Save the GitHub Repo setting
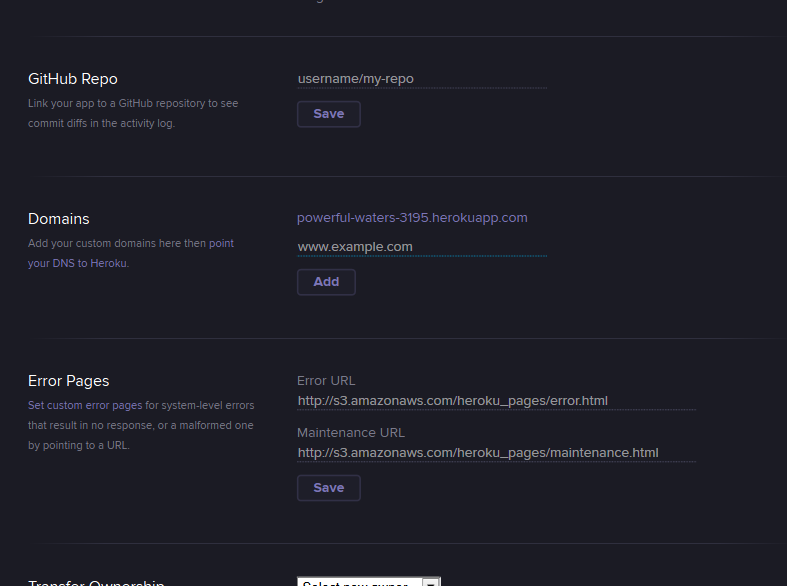This screenshot has width=787, height=586. [x=329, y=114]
